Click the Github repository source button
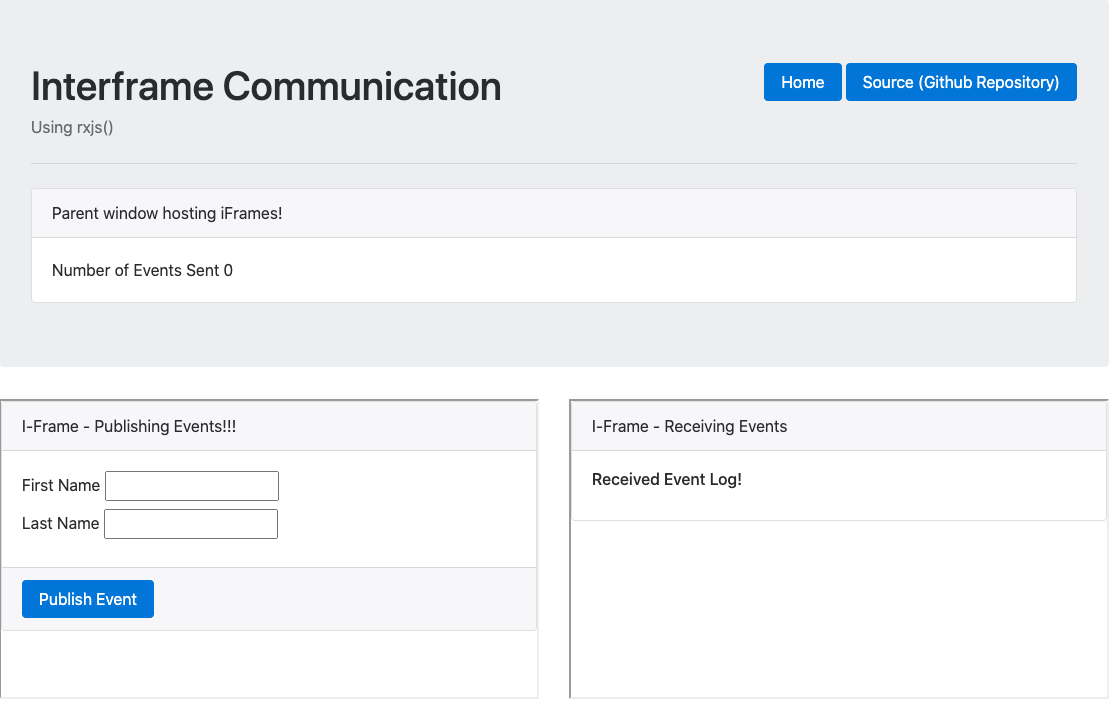1109x701 pixels. tap(961, 82)
